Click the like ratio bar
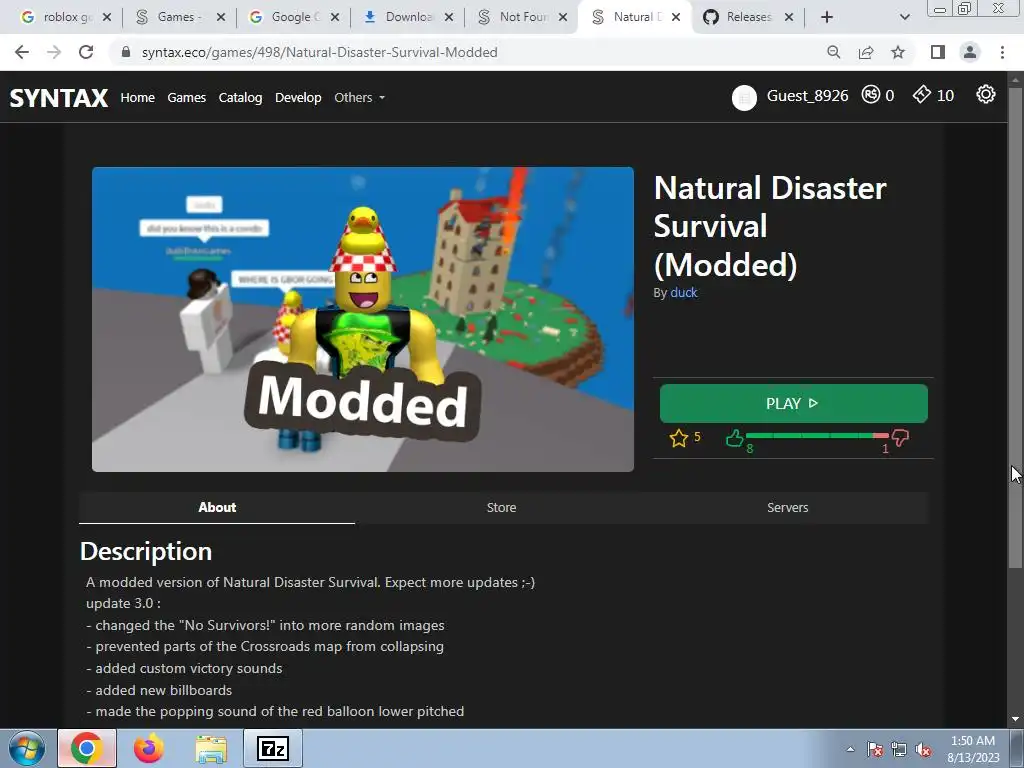 tap(817, 435)
